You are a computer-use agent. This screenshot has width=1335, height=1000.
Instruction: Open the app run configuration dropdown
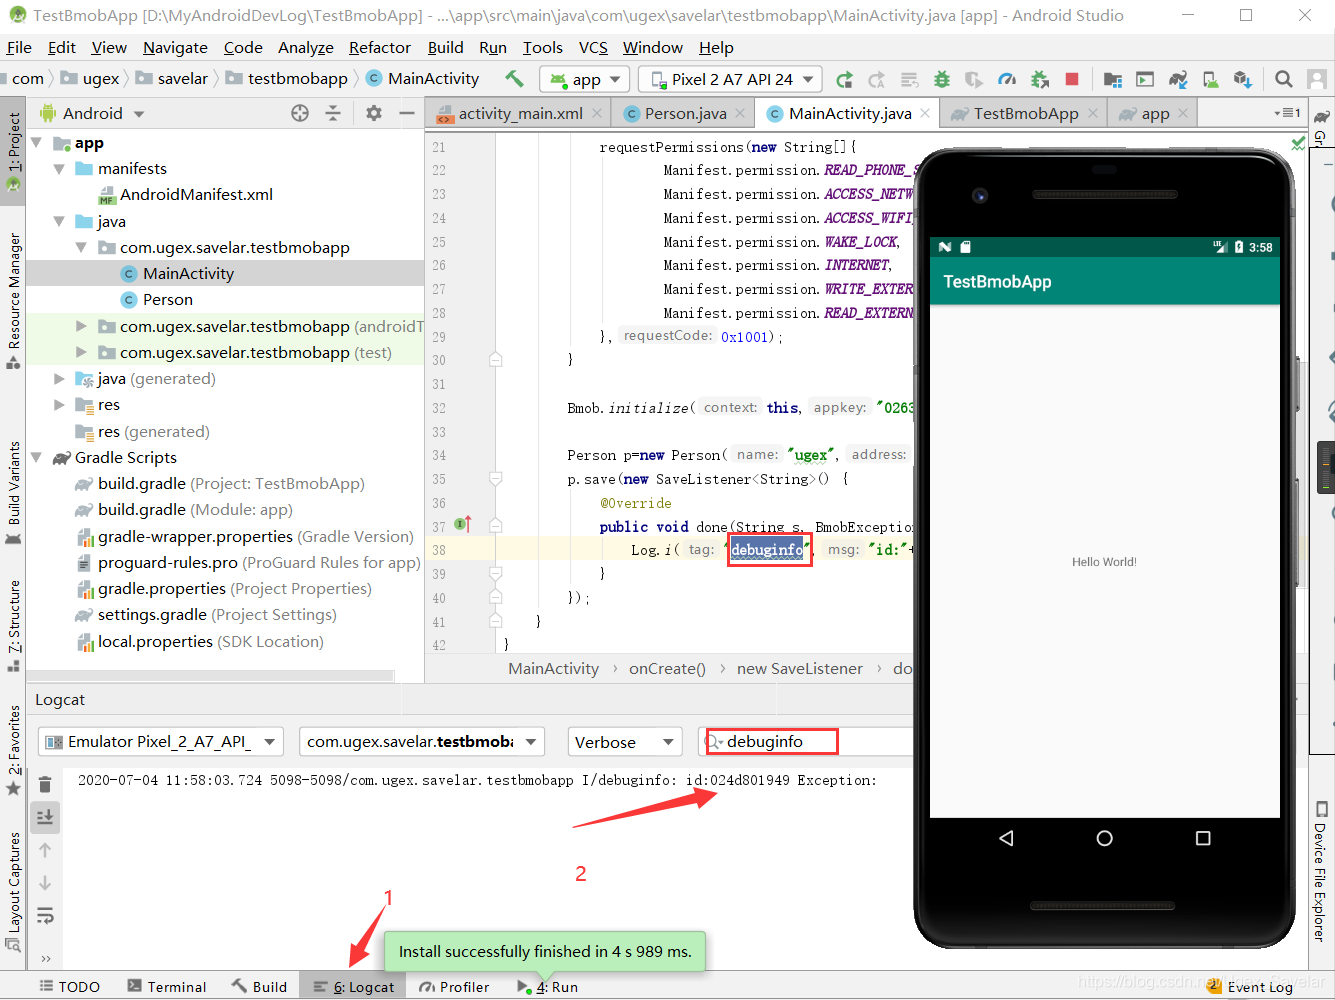pyautogui.click(x=585, y=79)
